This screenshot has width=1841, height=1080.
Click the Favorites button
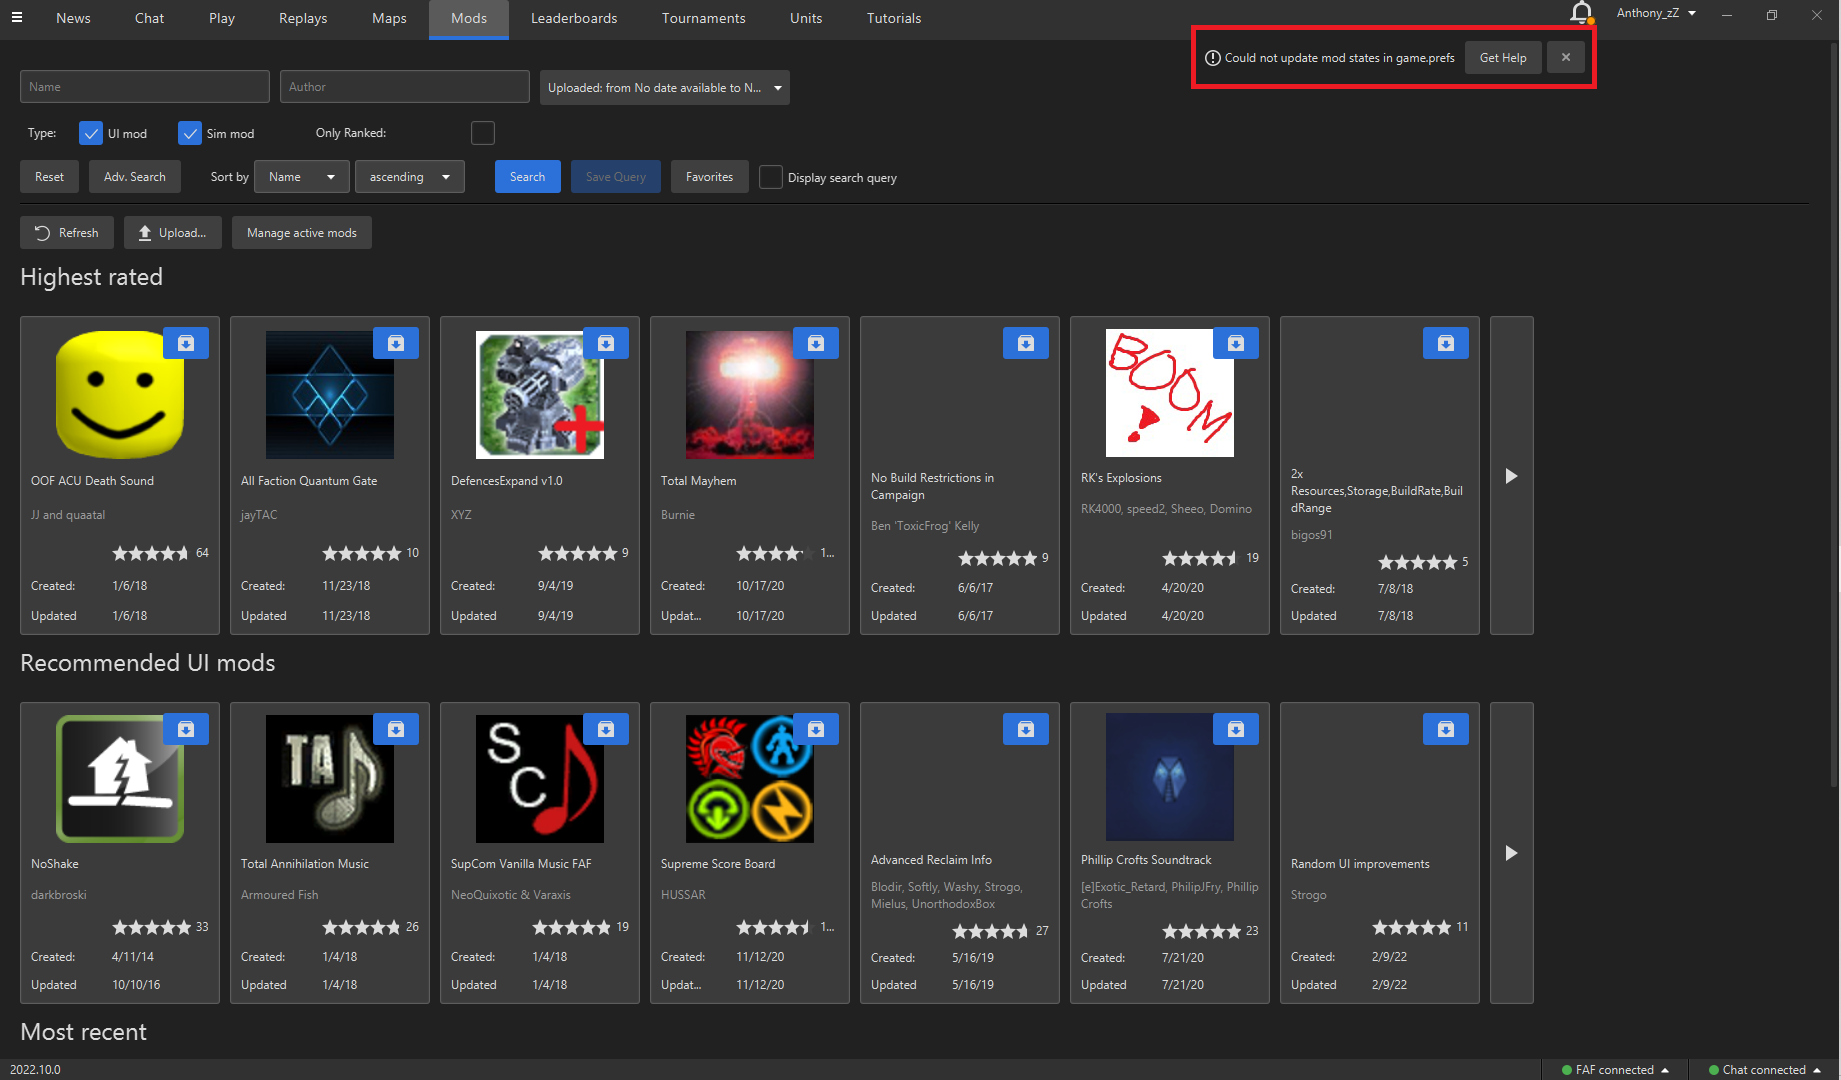click(709, 177)
